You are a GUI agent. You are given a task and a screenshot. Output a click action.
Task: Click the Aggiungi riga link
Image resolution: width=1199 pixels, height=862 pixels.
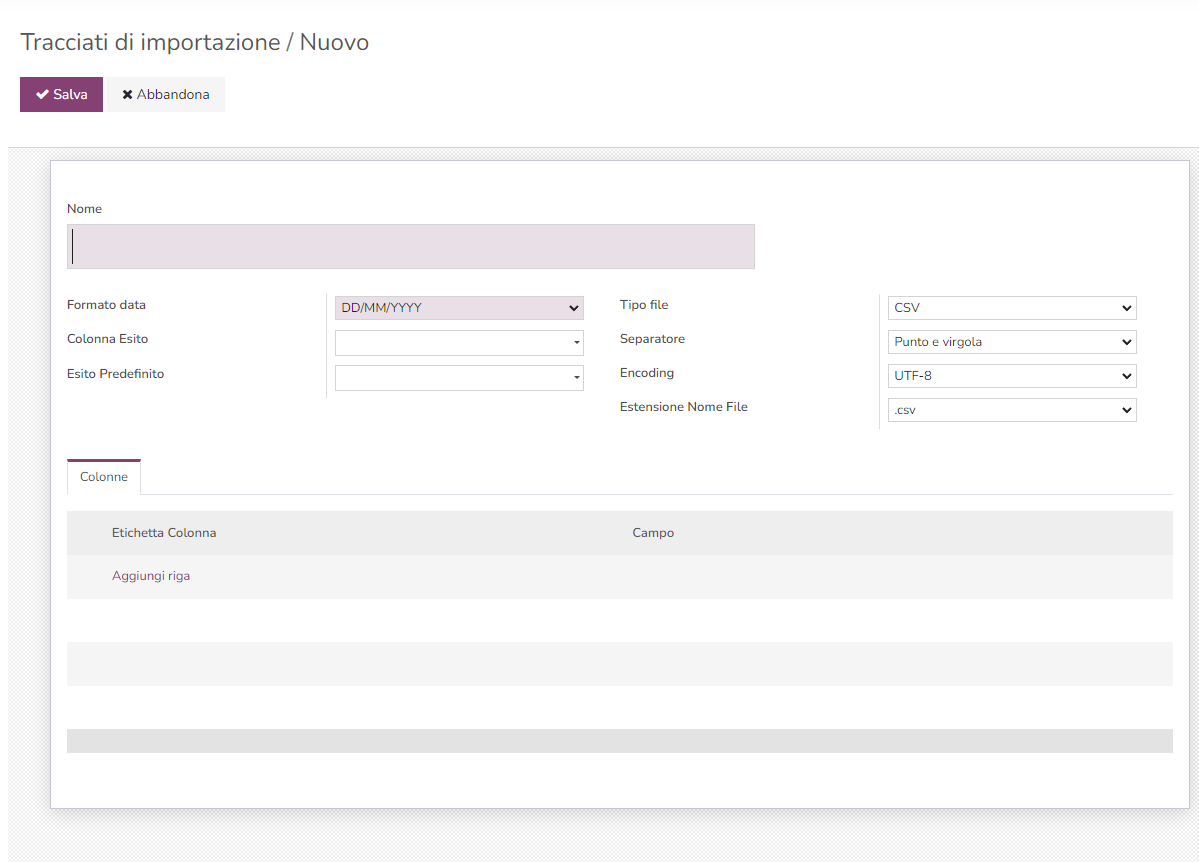[151, 576]
